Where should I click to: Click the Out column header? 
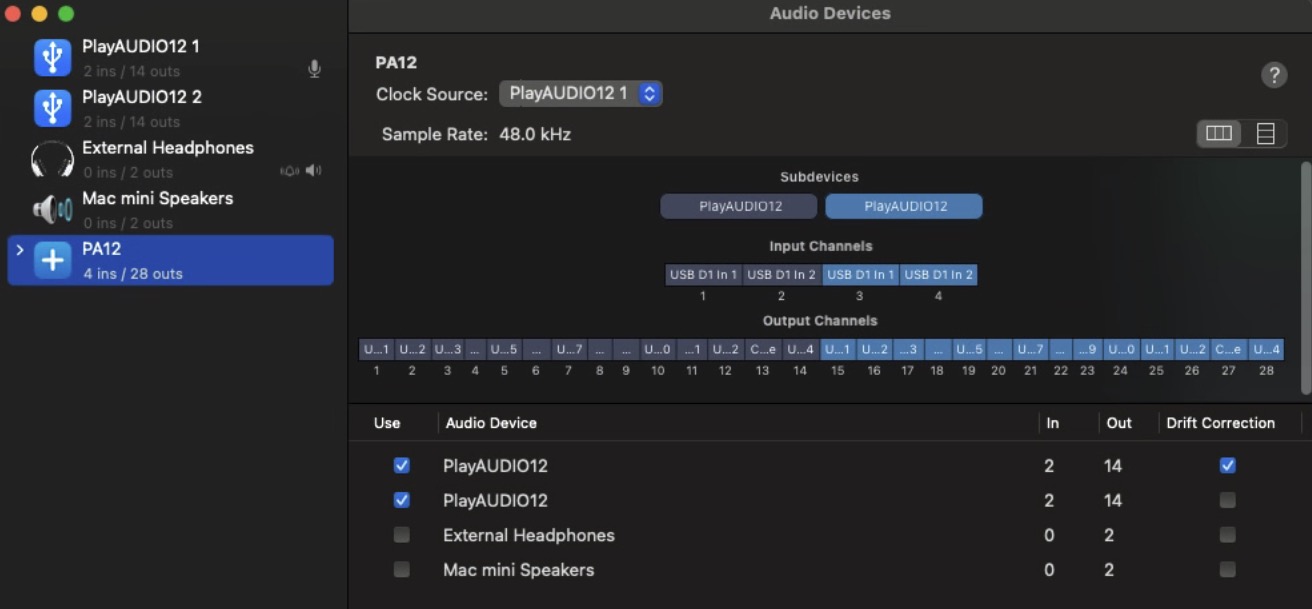click(x=1119, y=423)
